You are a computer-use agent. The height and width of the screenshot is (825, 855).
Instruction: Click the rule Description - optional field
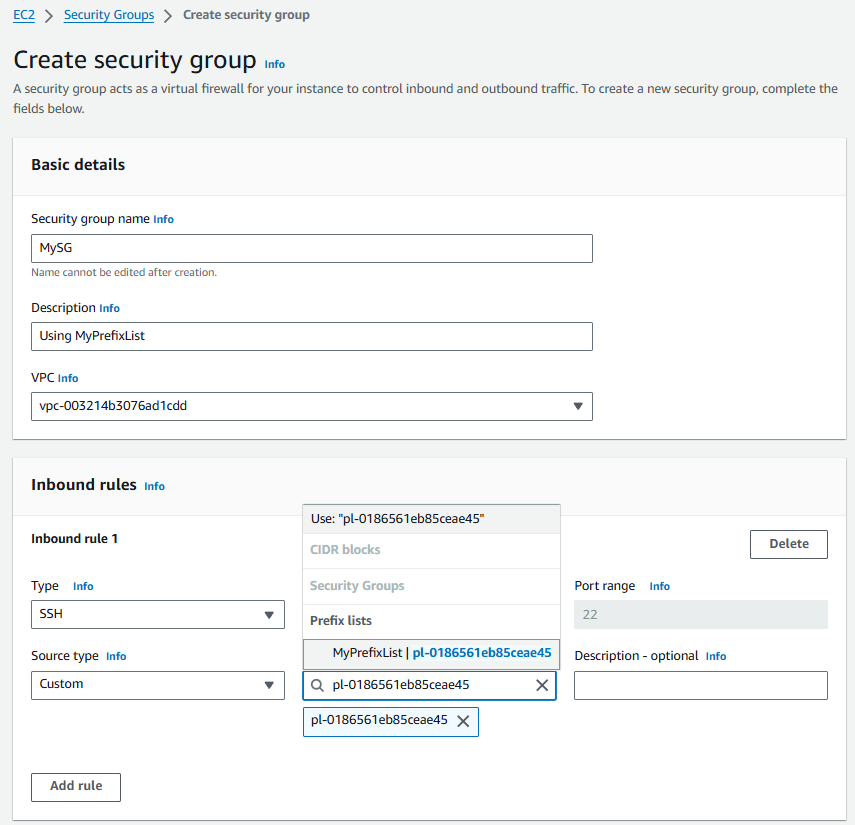(700, 685)
